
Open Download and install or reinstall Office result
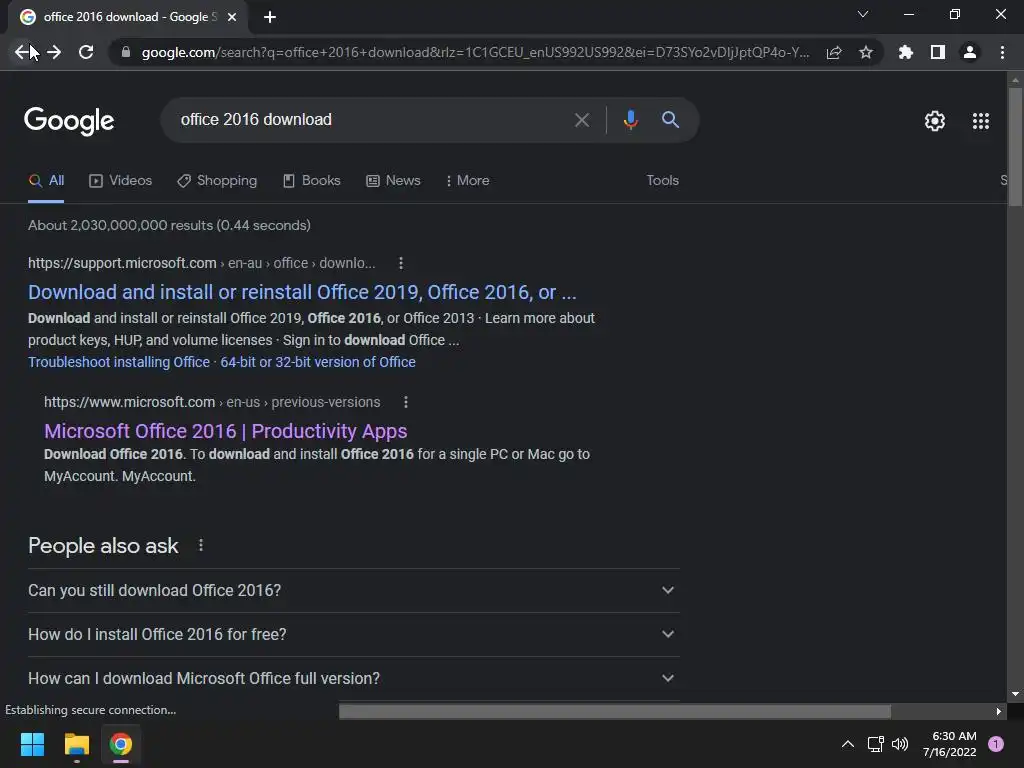coord(302,292)
